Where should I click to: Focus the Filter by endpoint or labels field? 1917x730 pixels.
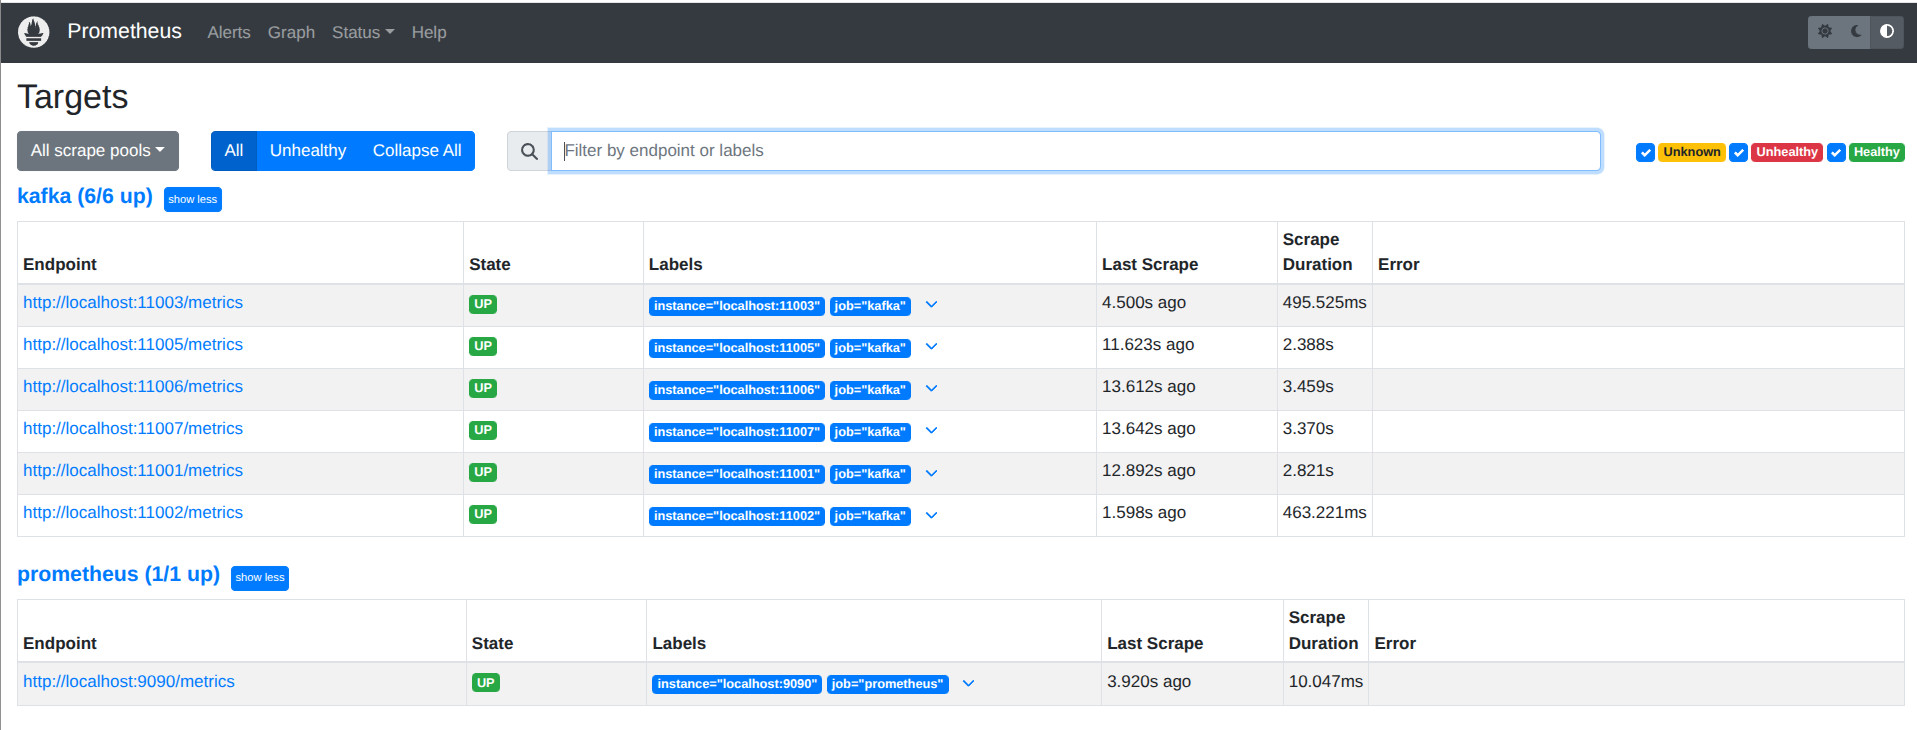point(1075,151)
